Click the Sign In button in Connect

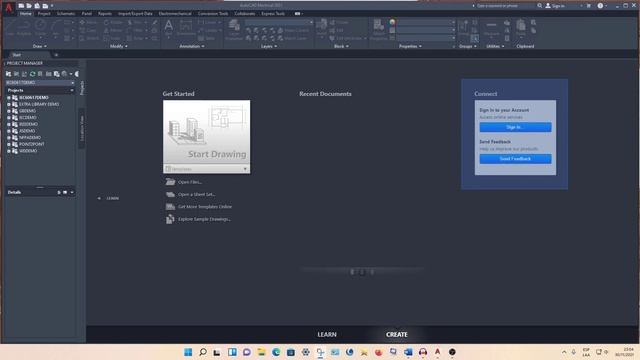click(515, 127)
